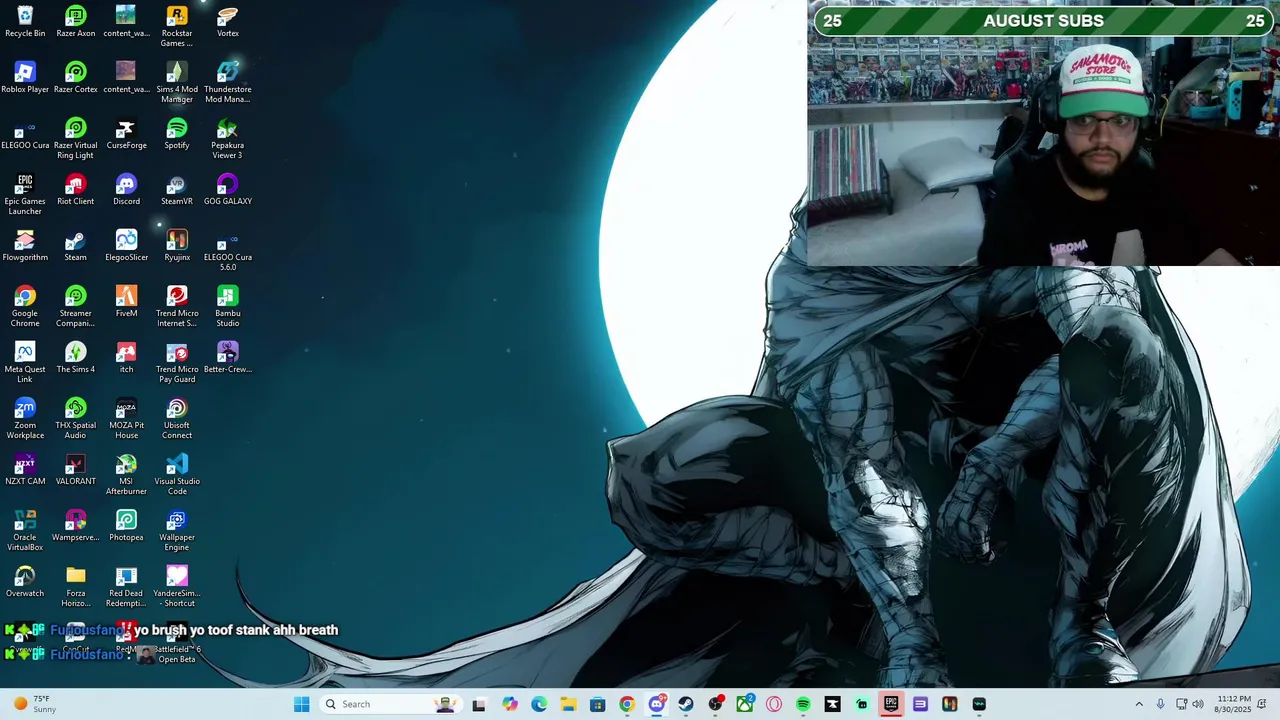Open Copilot from the taskbar
The width and height of the screenshot is (1280, 720).
510,704
